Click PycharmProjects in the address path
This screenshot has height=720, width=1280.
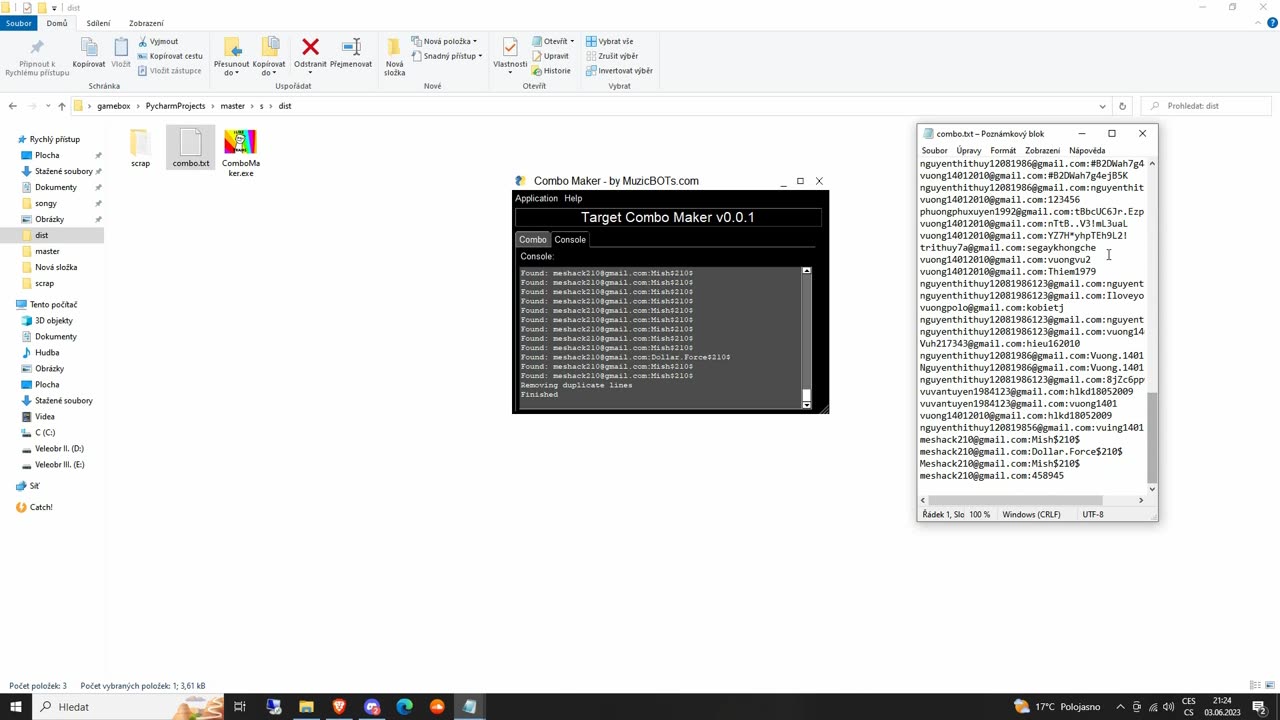[175, 106]
